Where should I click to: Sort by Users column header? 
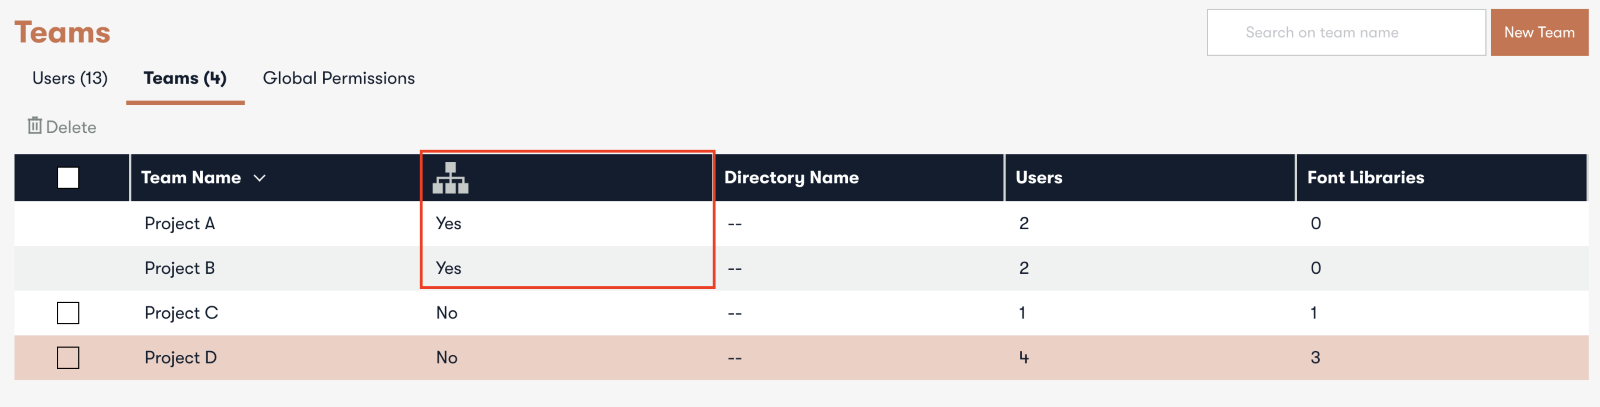click(1039, 178)
